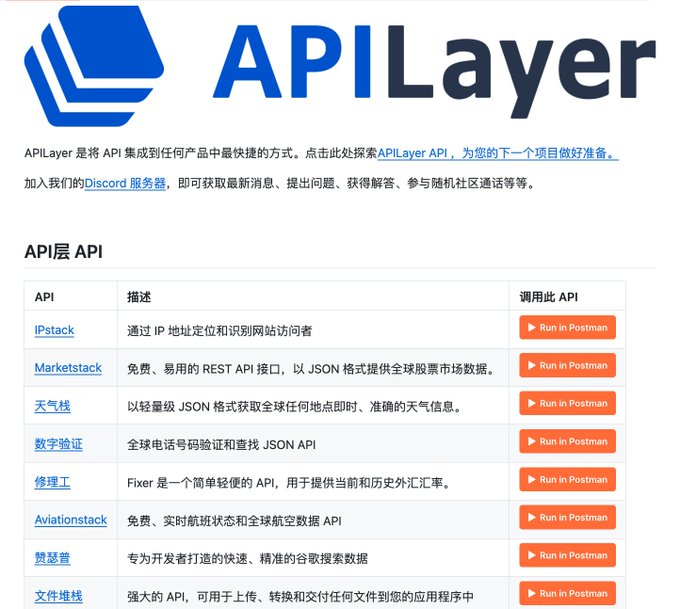Open the Aviationstack API link

point(71,520)
